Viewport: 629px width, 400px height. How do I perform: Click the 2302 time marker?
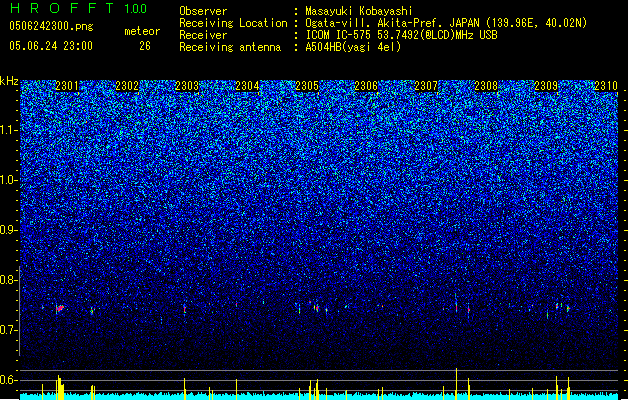pos(127,86)
